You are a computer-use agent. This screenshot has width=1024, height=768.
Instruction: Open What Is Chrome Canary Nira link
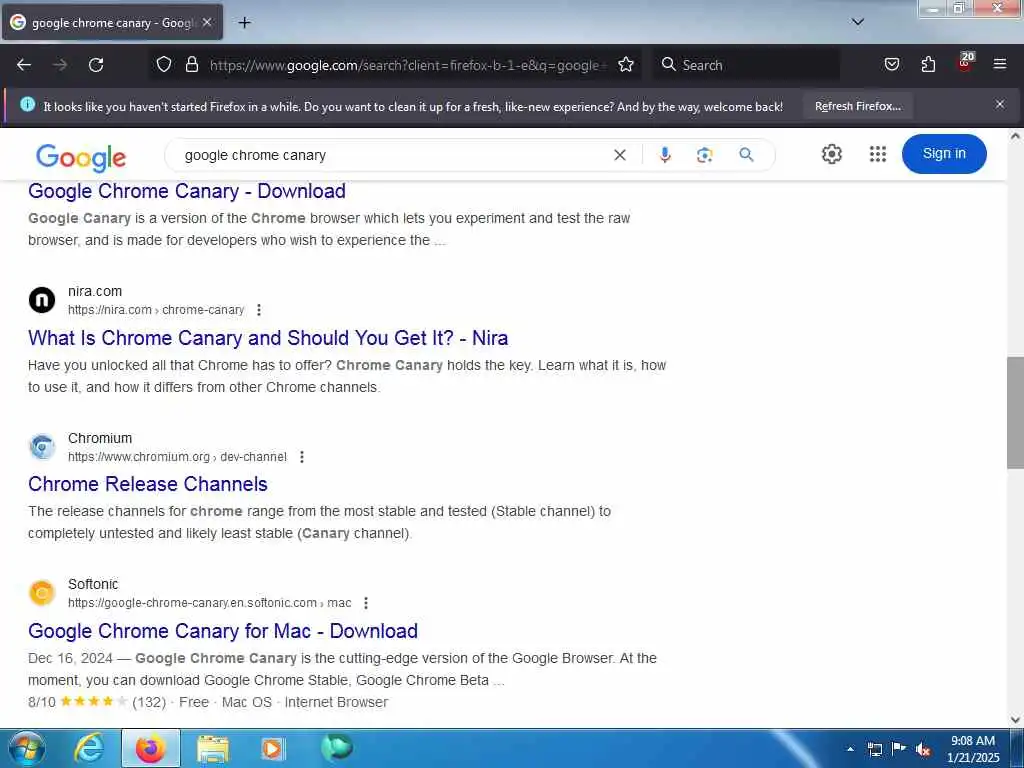(268, 338)
